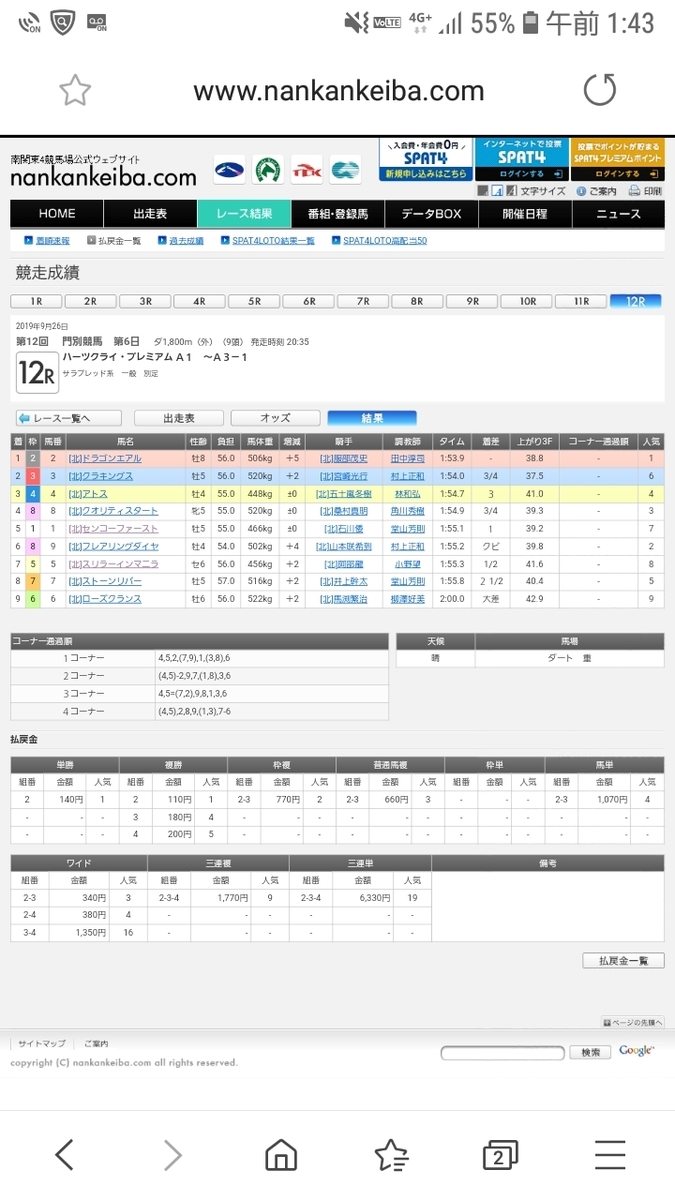Open horse アトス details
This screenshot has height=1200, width=675.
[x=88, y=494]
